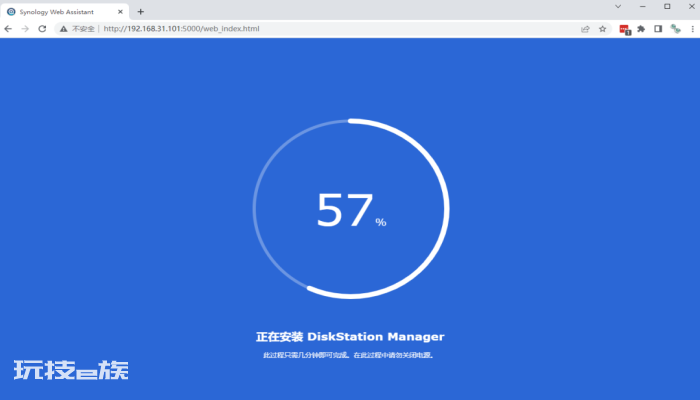Image resolution: width=700 pixels, height=400 pixels.
Task: Click the browser forward arrow
Action: tap(25, 29)
